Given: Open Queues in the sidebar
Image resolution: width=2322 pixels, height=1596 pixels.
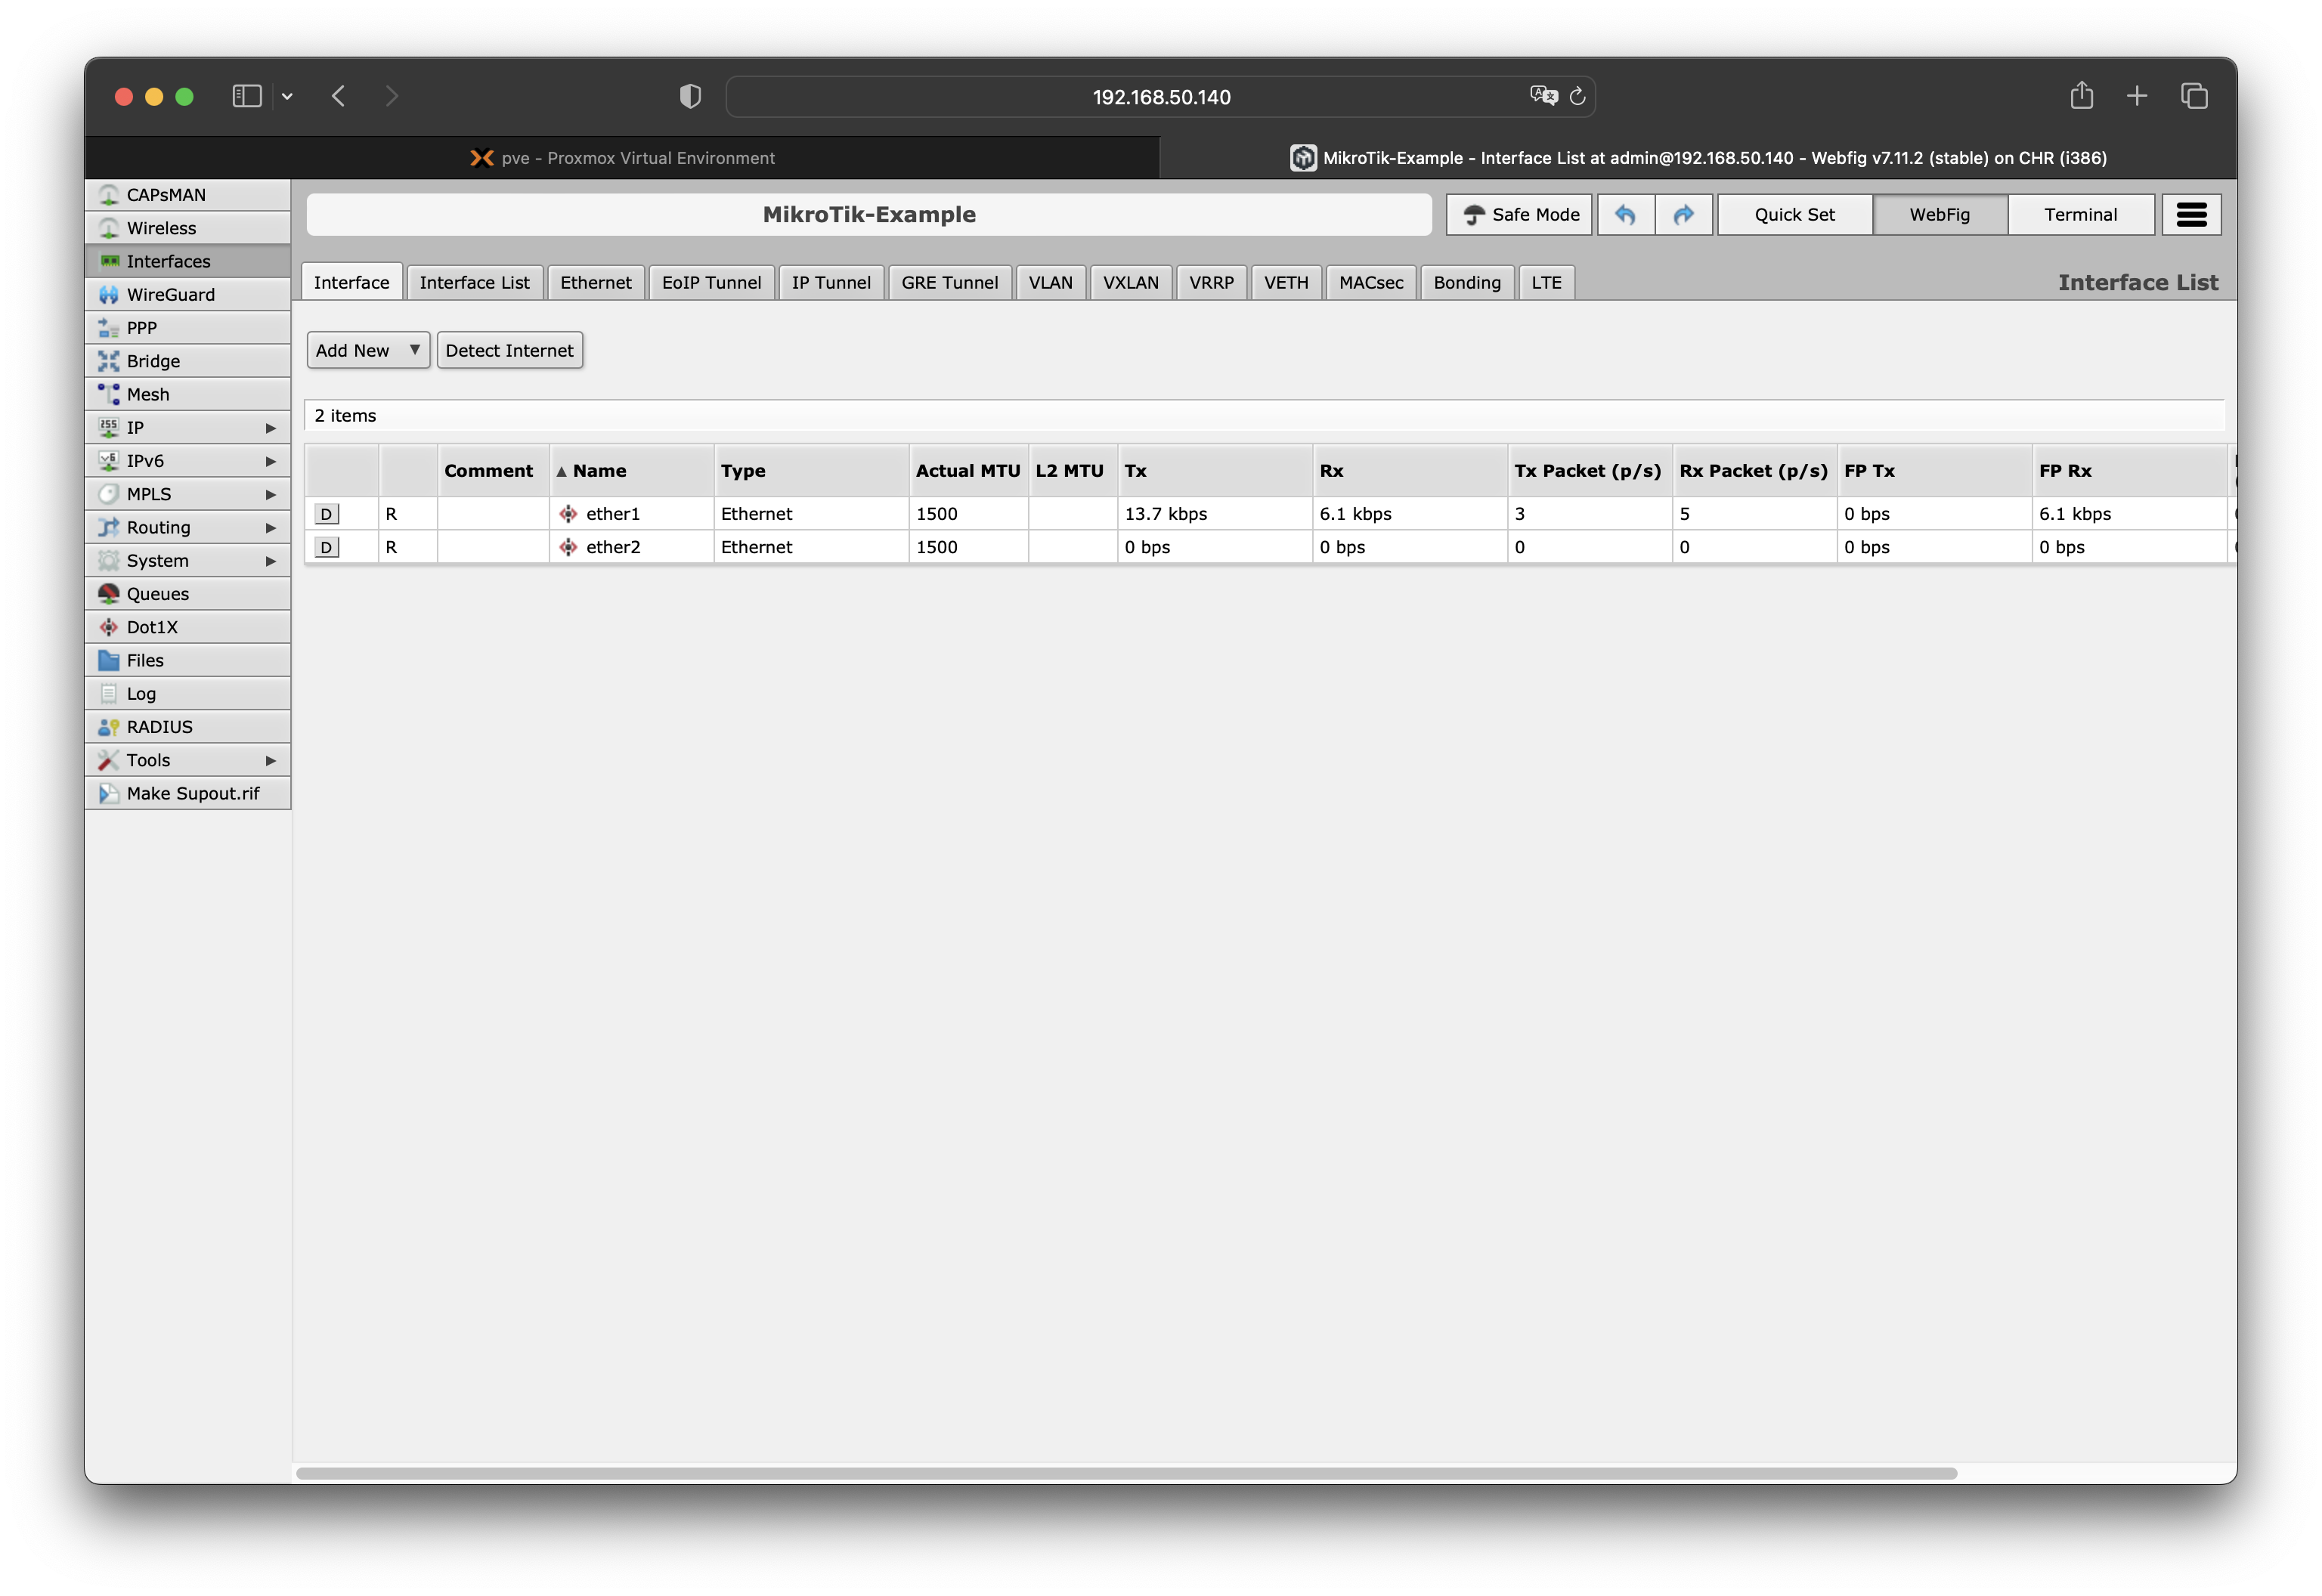Looking at the screenshot, I should 157,594.
